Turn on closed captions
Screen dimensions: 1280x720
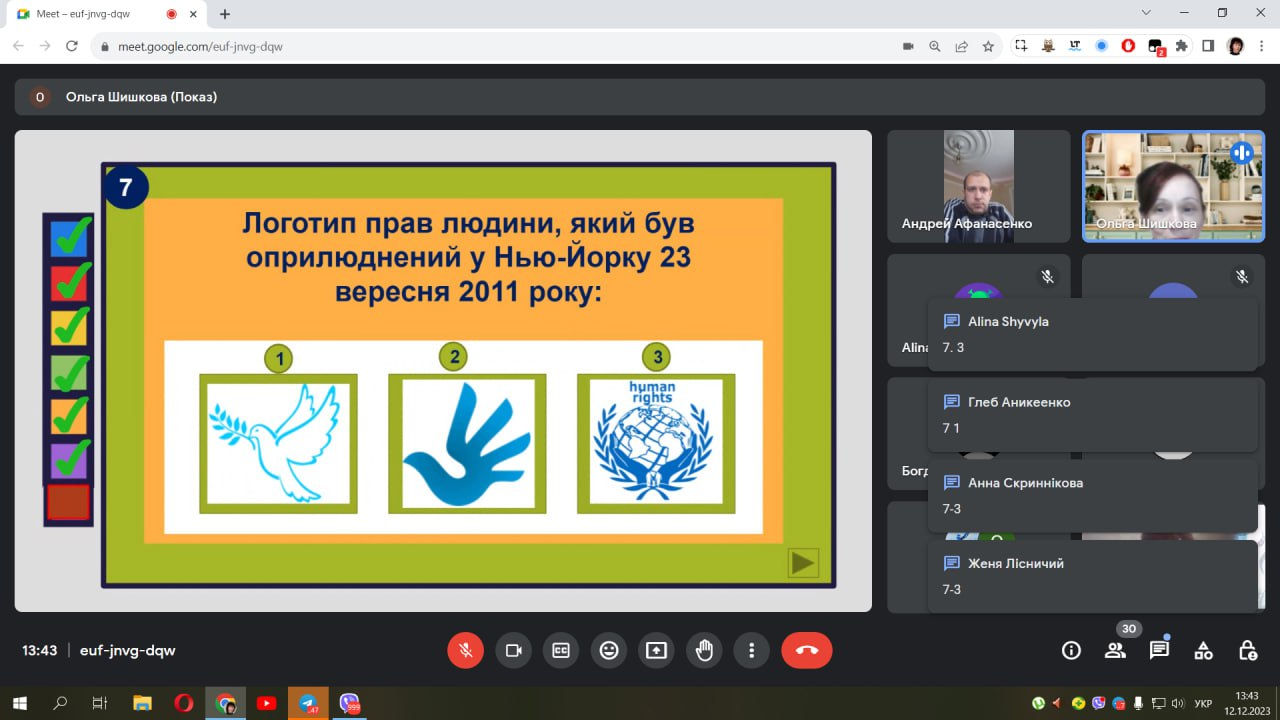(x=561, y=650)
